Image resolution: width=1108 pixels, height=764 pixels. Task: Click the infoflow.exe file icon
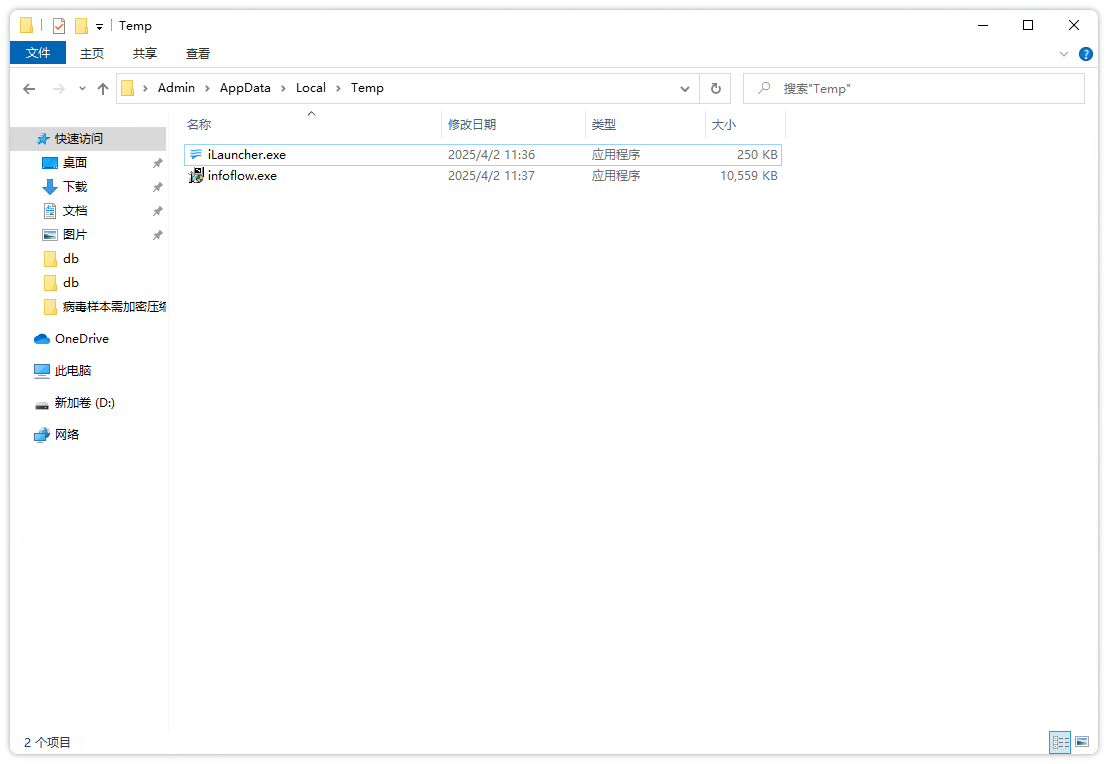coord(196,176)
